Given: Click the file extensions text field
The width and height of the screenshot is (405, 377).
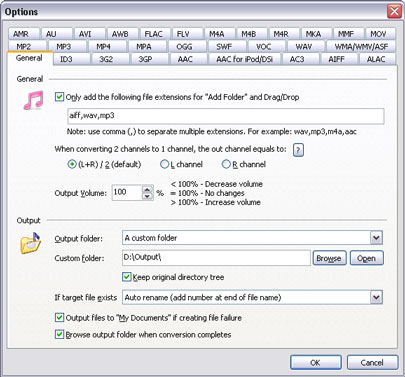Looking at the screenshot, I should (226, 116).
